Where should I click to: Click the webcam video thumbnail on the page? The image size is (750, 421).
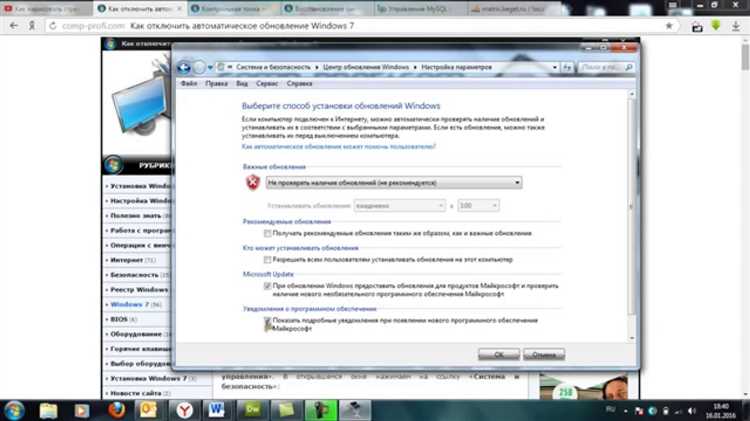[x=584, y=387]
